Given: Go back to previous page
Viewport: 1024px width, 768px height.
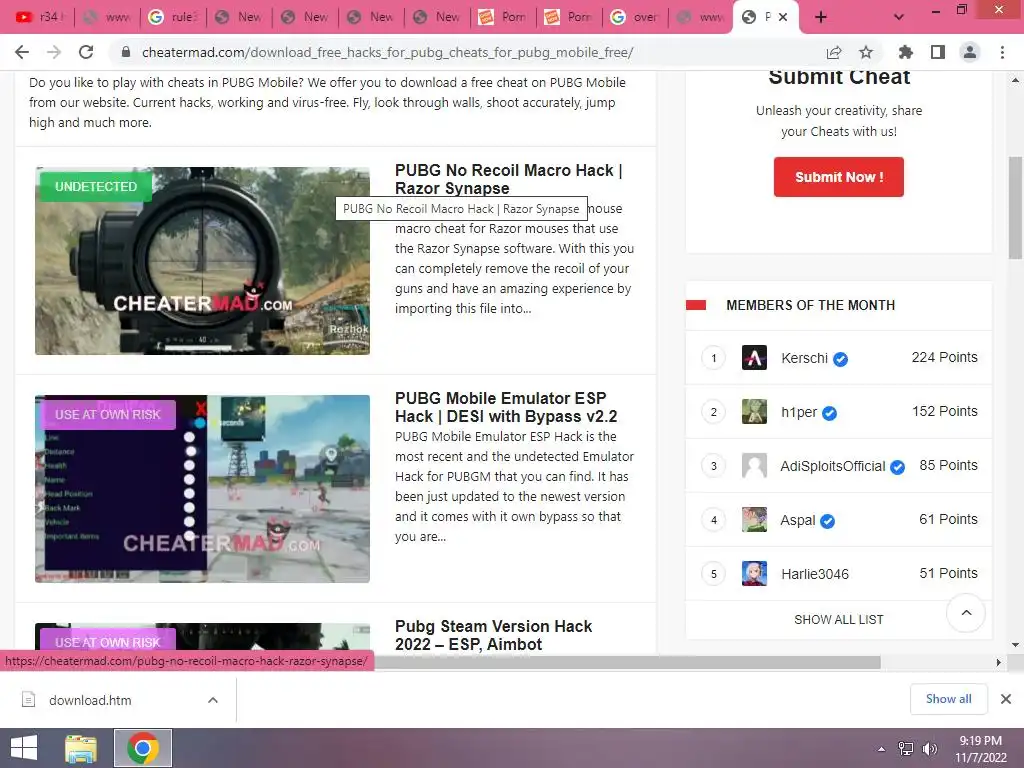Looking at the screenshot, I should tap(22, 52).
